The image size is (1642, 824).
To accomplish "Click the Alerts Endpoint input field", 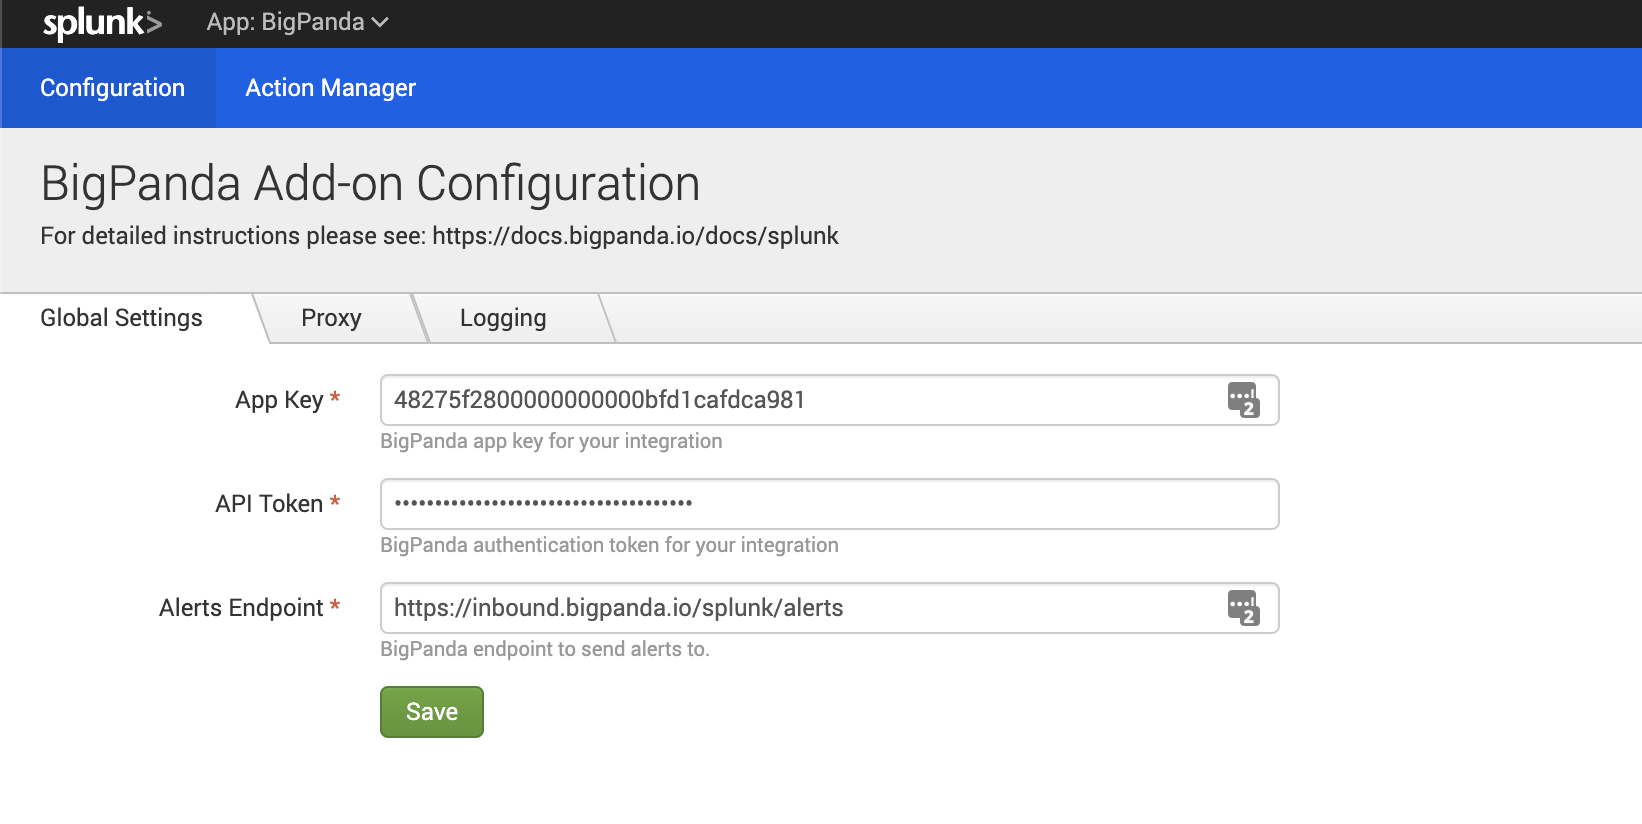I will pos(829,608).
